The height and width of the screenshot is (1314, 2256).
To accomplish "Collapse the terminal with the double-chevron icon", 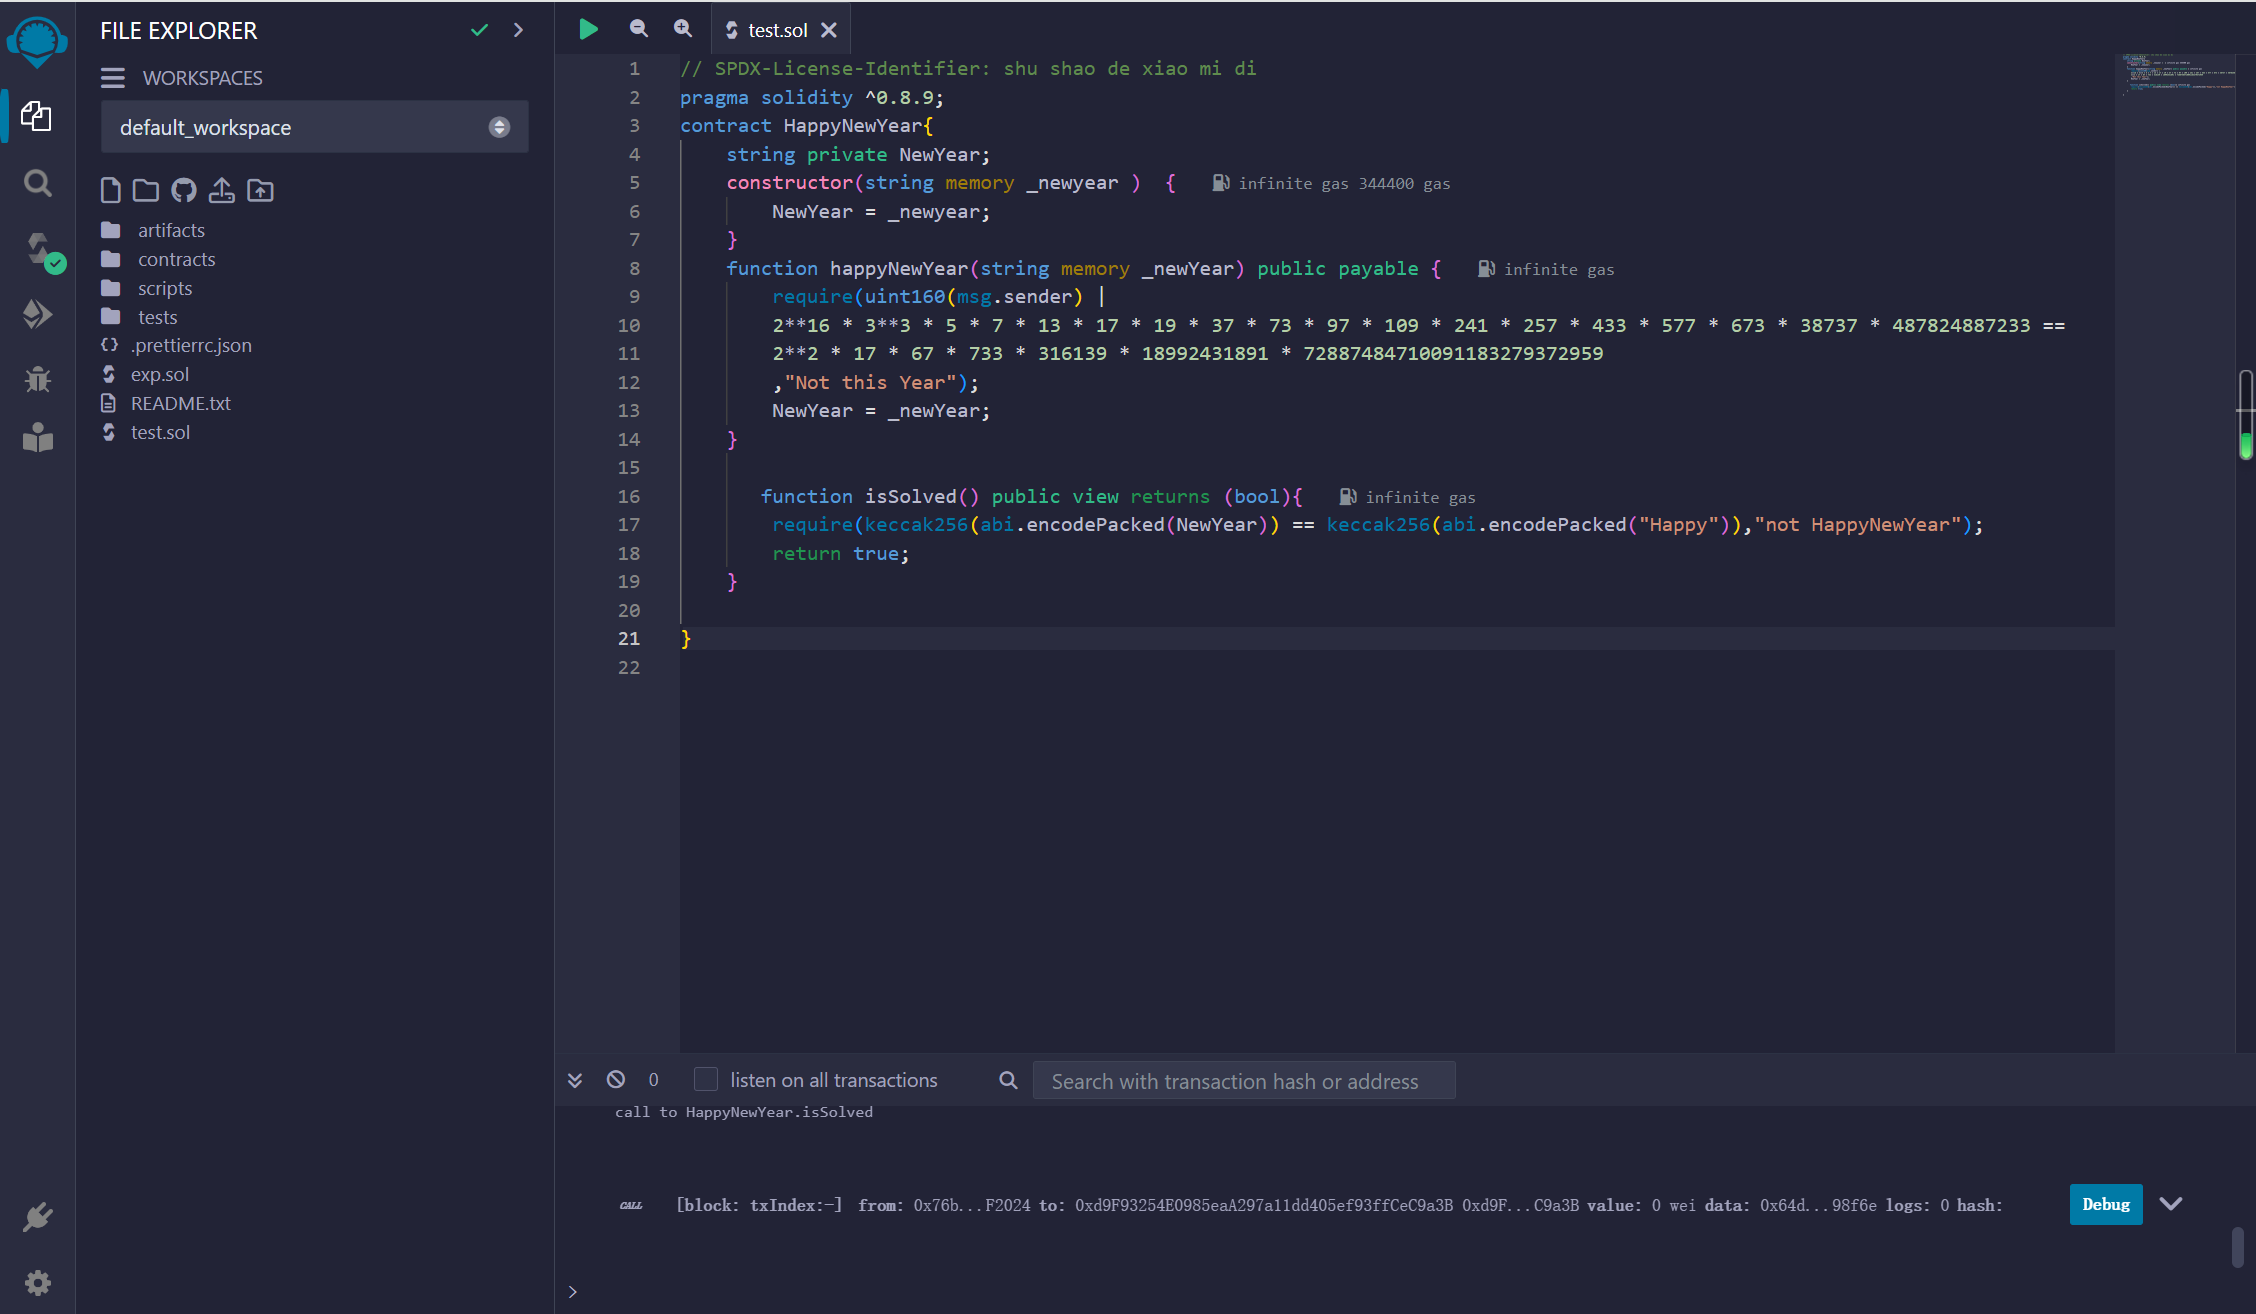I will (575, 1080).
